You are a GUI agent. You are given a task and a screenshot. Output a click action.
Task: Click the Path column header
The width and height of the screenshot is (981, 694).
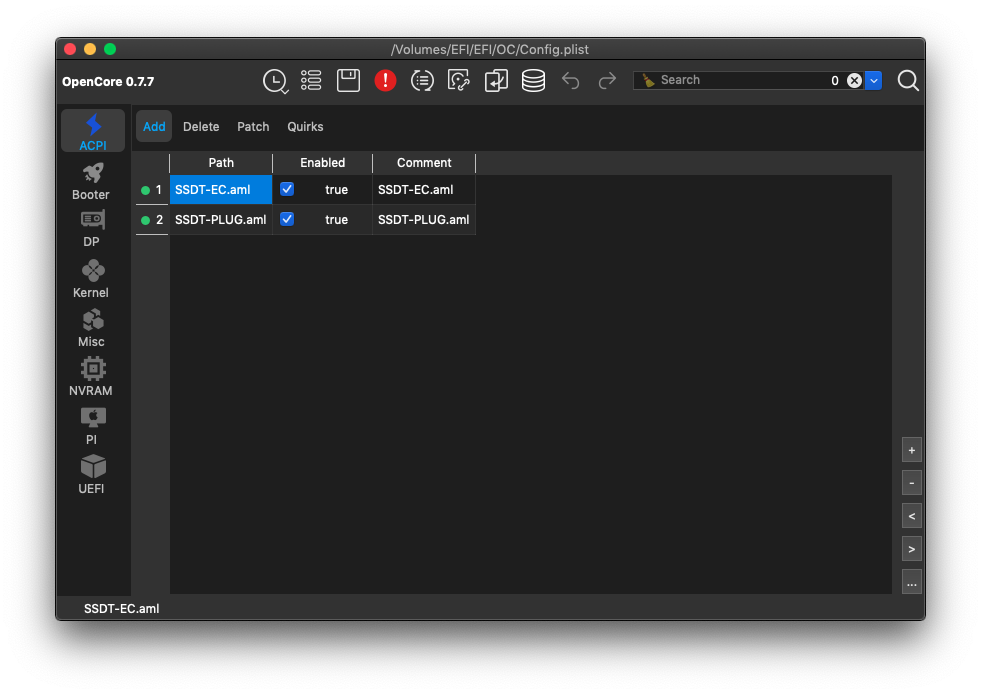point(221,163)
